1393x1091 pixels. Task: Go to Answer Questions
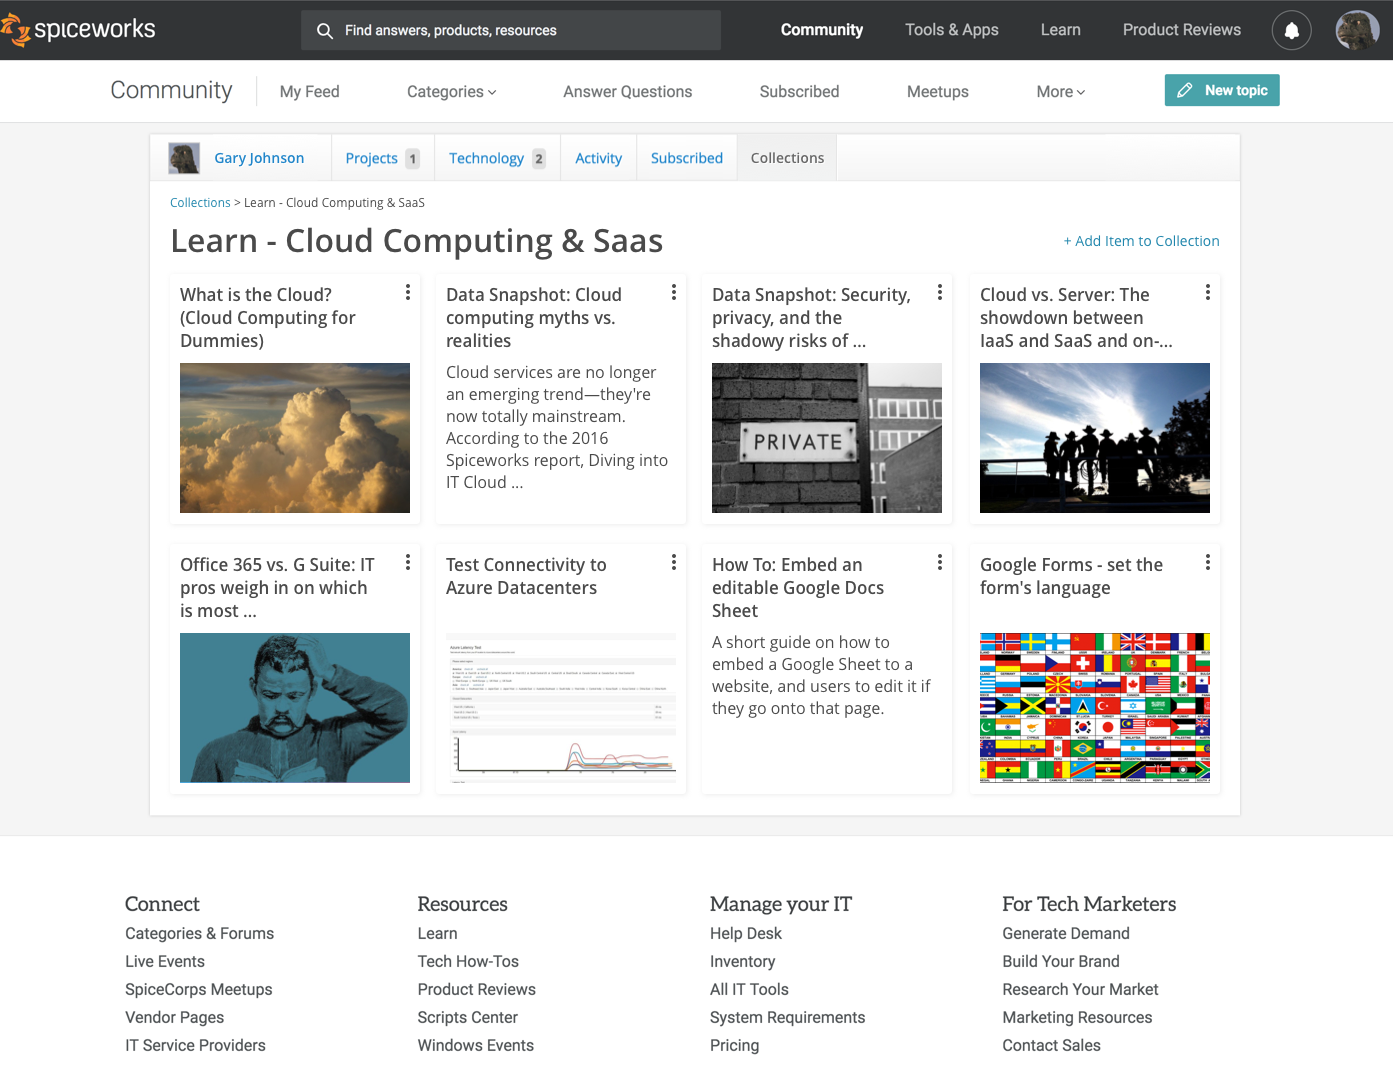point(627,91)
